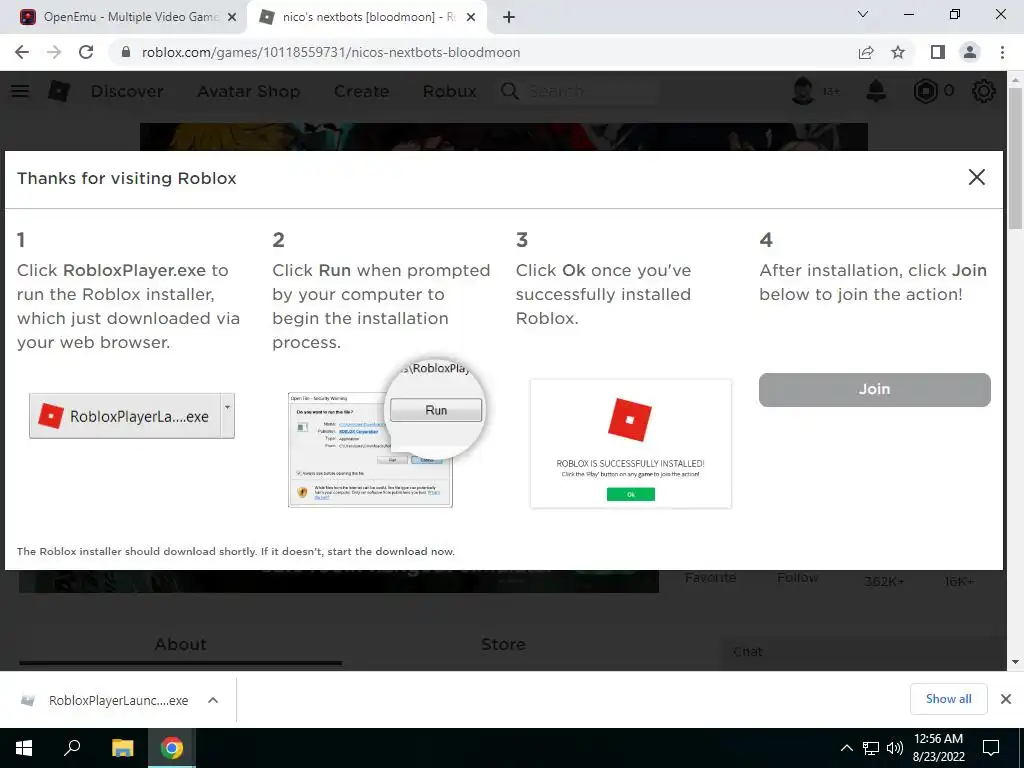Click the forward navigation arrow
Viewport: 1024px width, 768px height.
pos(54,52)
